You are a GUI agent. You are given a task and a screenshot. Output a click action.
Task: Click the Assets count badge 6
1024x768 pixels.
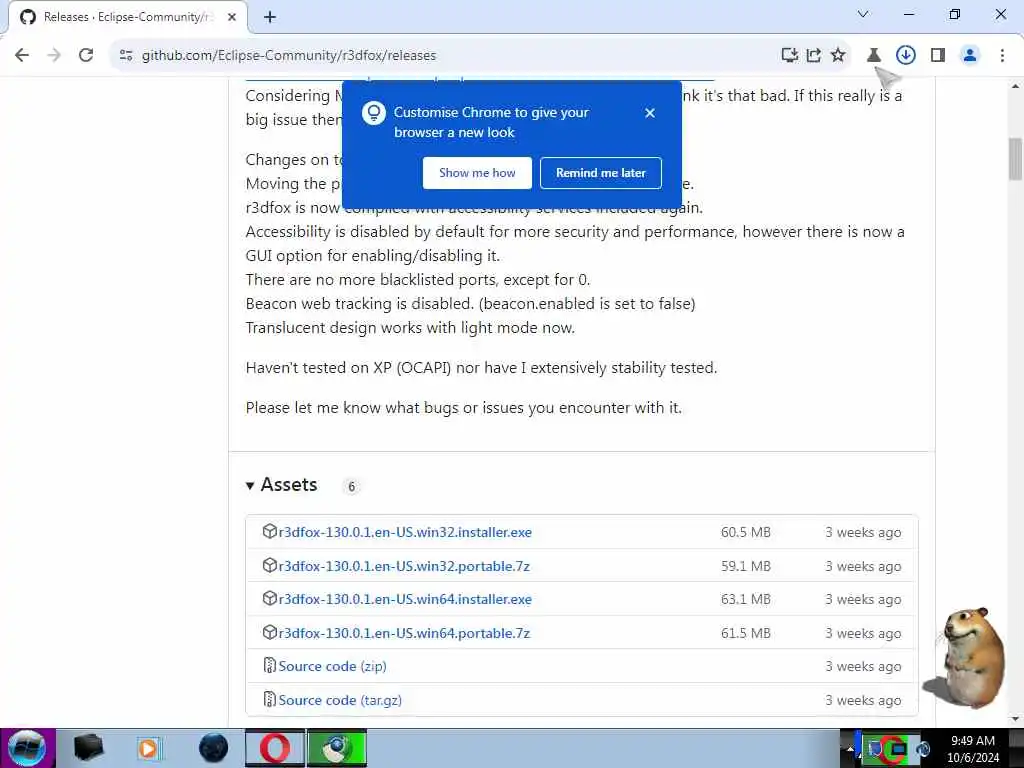[x=351, y=487]
